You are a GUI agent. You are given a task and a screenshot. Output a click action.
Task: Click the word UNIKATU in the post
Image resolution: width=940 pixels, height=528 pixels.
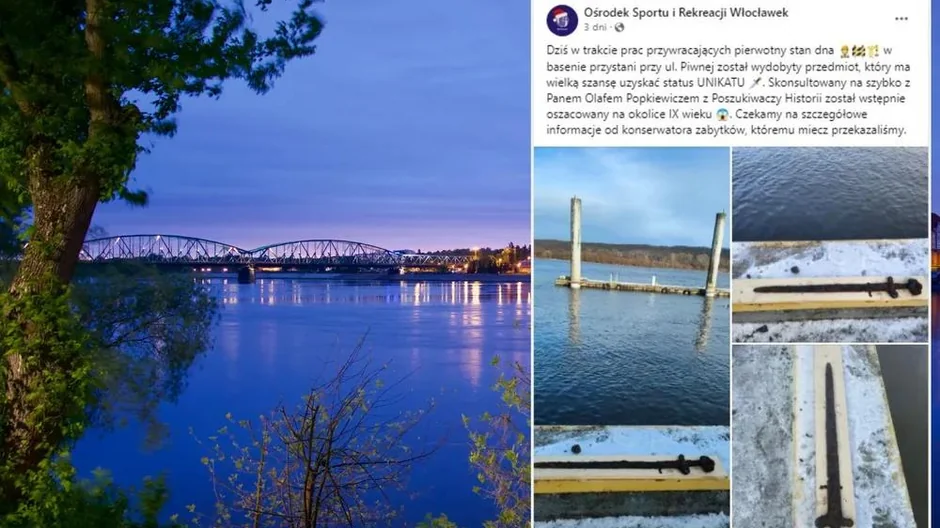pyautogui.click(x=721, y=83)
